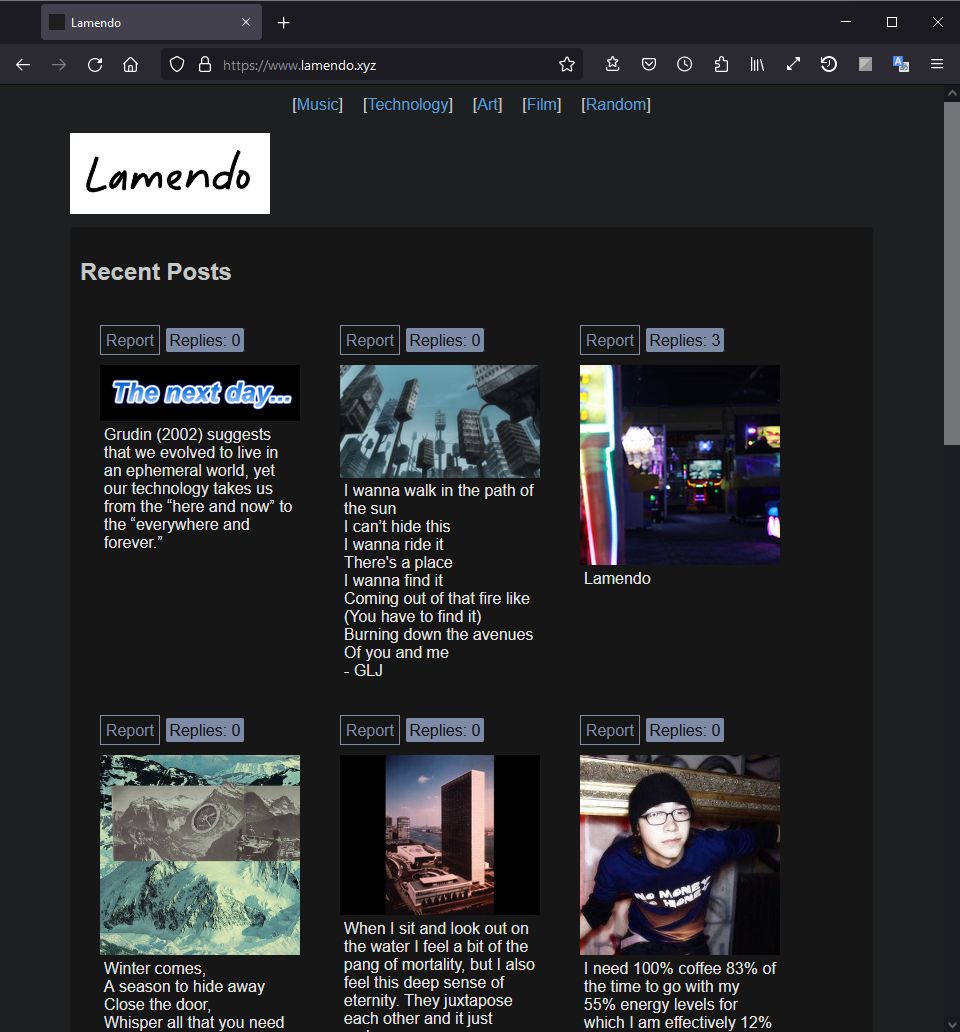Enlarge the neon arcade photo
The height and width of the screenshot is (1032, 960).
[x=680, y=465]
